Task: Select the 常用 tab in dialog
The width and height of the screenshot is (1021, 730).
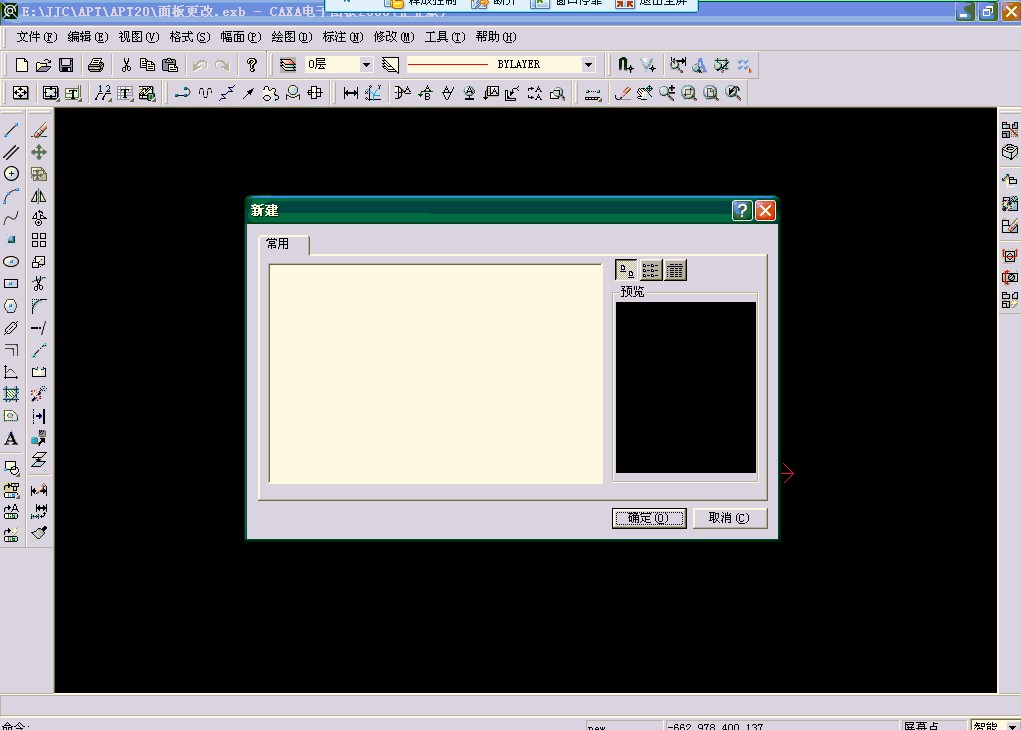Action: click(278, 244)
